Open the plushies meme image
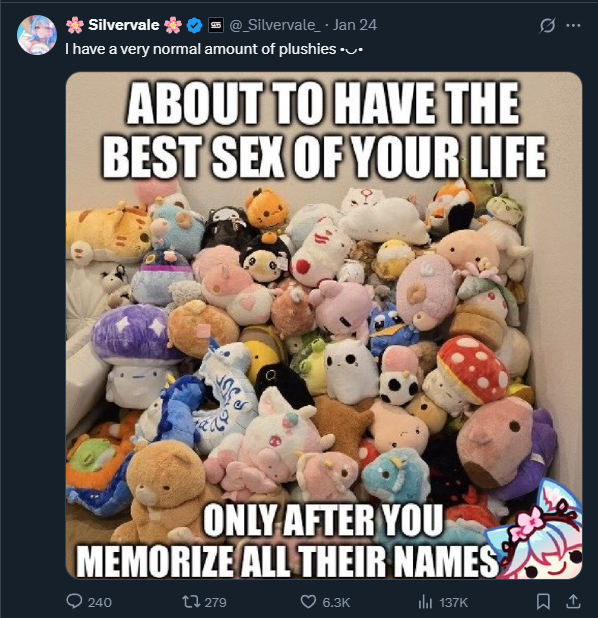This screenshot has height=618, width=598. pos(324,325)
